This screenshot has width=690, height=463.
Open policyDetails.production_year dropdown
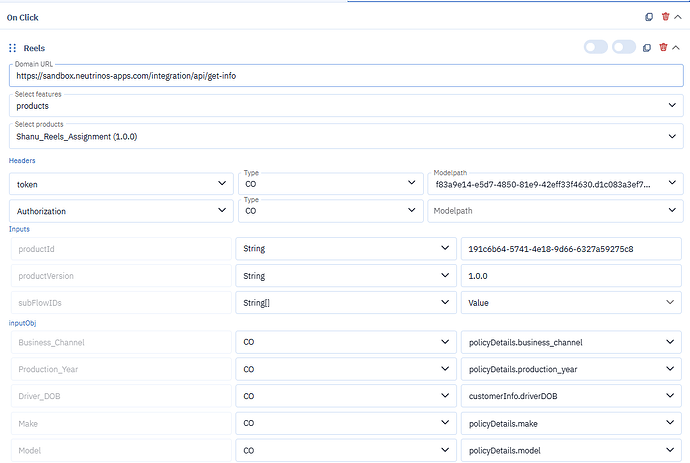pos(571,369)
